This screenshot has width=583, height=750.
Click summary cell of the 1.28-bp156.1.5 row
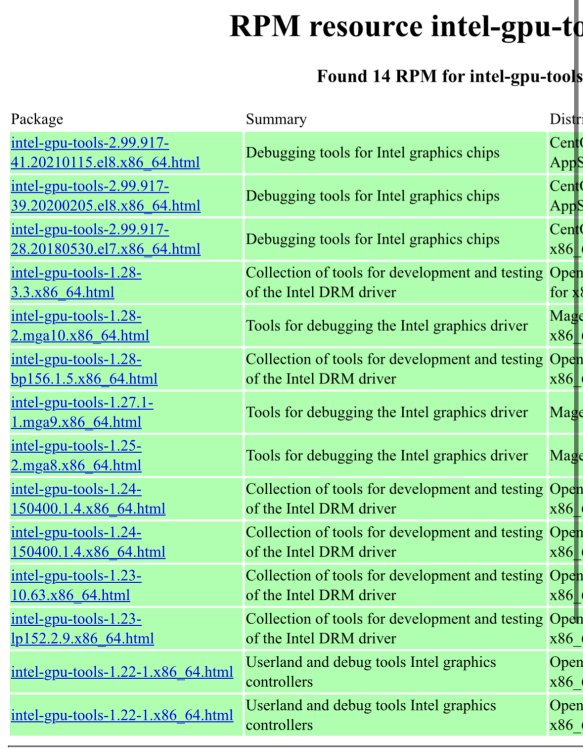pos(395,369)
